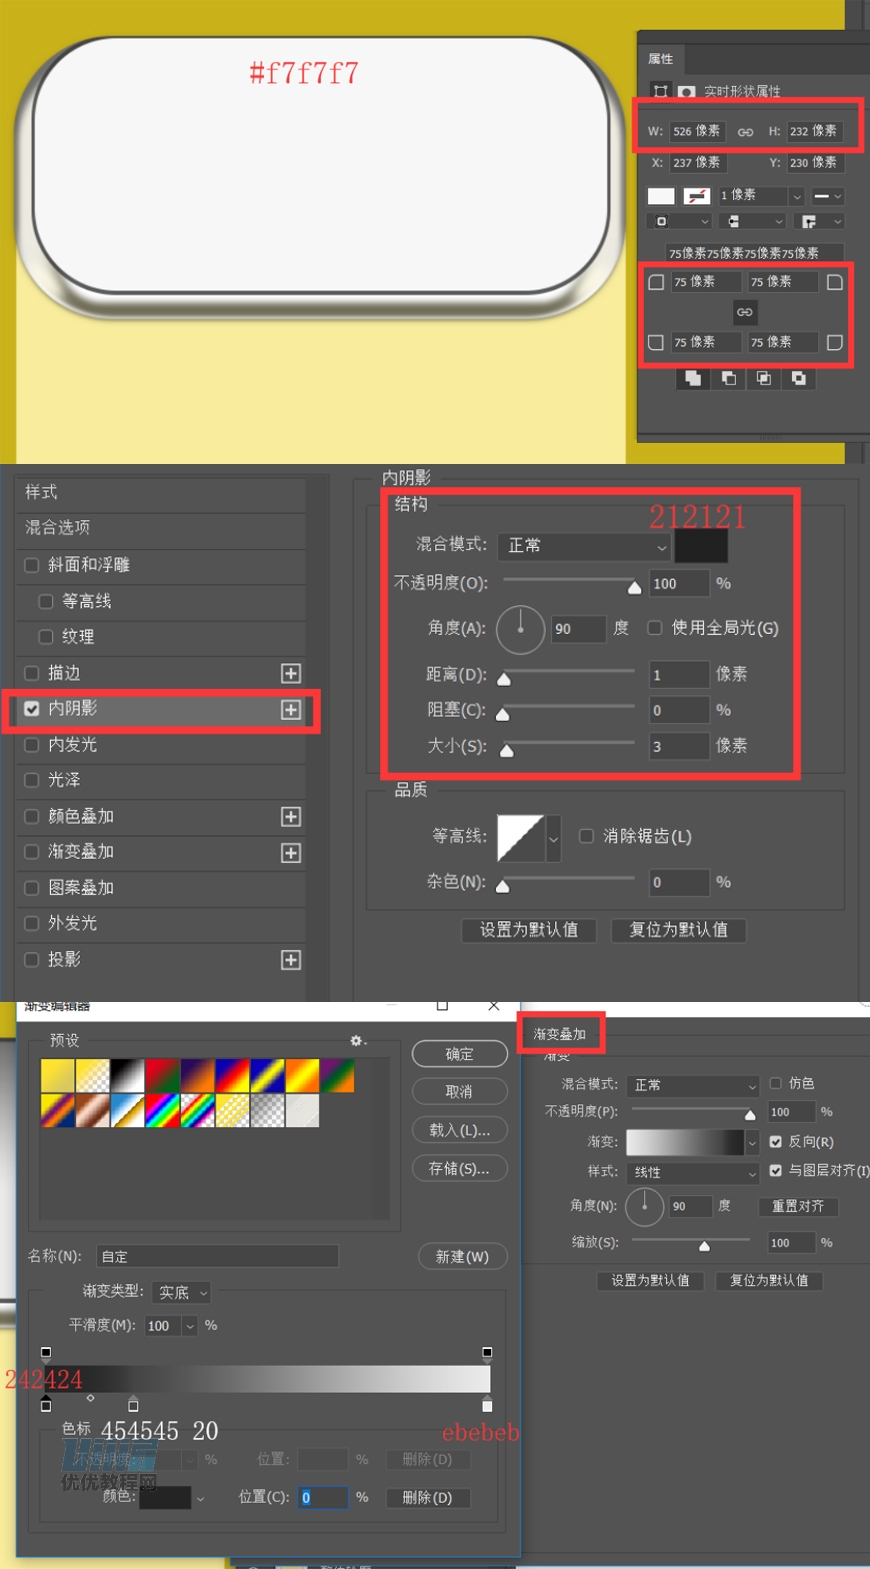Click the plus icon beside 渐变叠加
870x1569 pixels.
(x=291, y=852)
